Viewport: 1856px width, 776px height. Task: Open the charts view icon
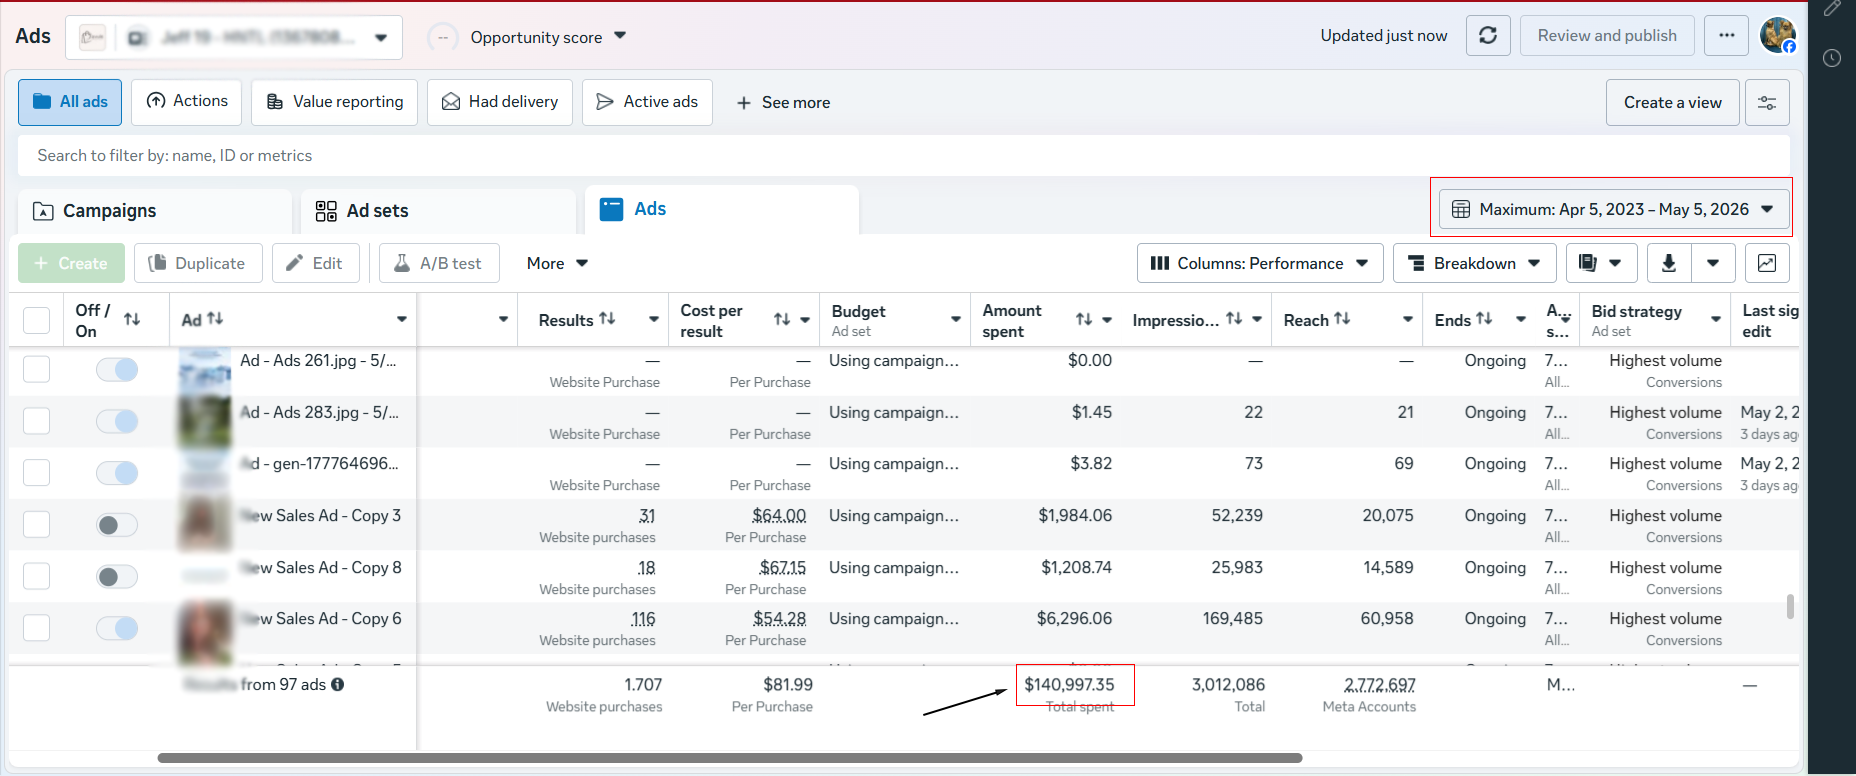click(x=1767, y=263)
